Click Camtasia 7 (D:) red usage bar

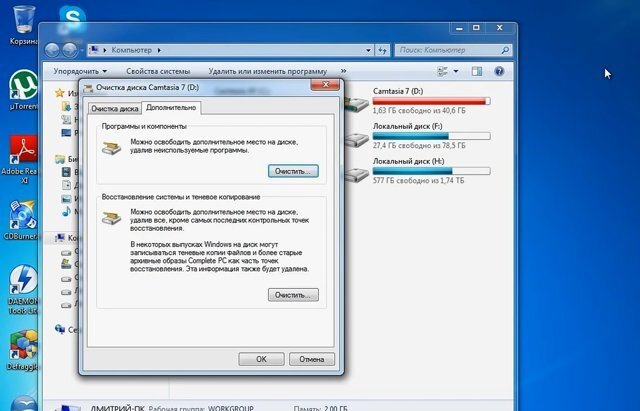point(431,101)
